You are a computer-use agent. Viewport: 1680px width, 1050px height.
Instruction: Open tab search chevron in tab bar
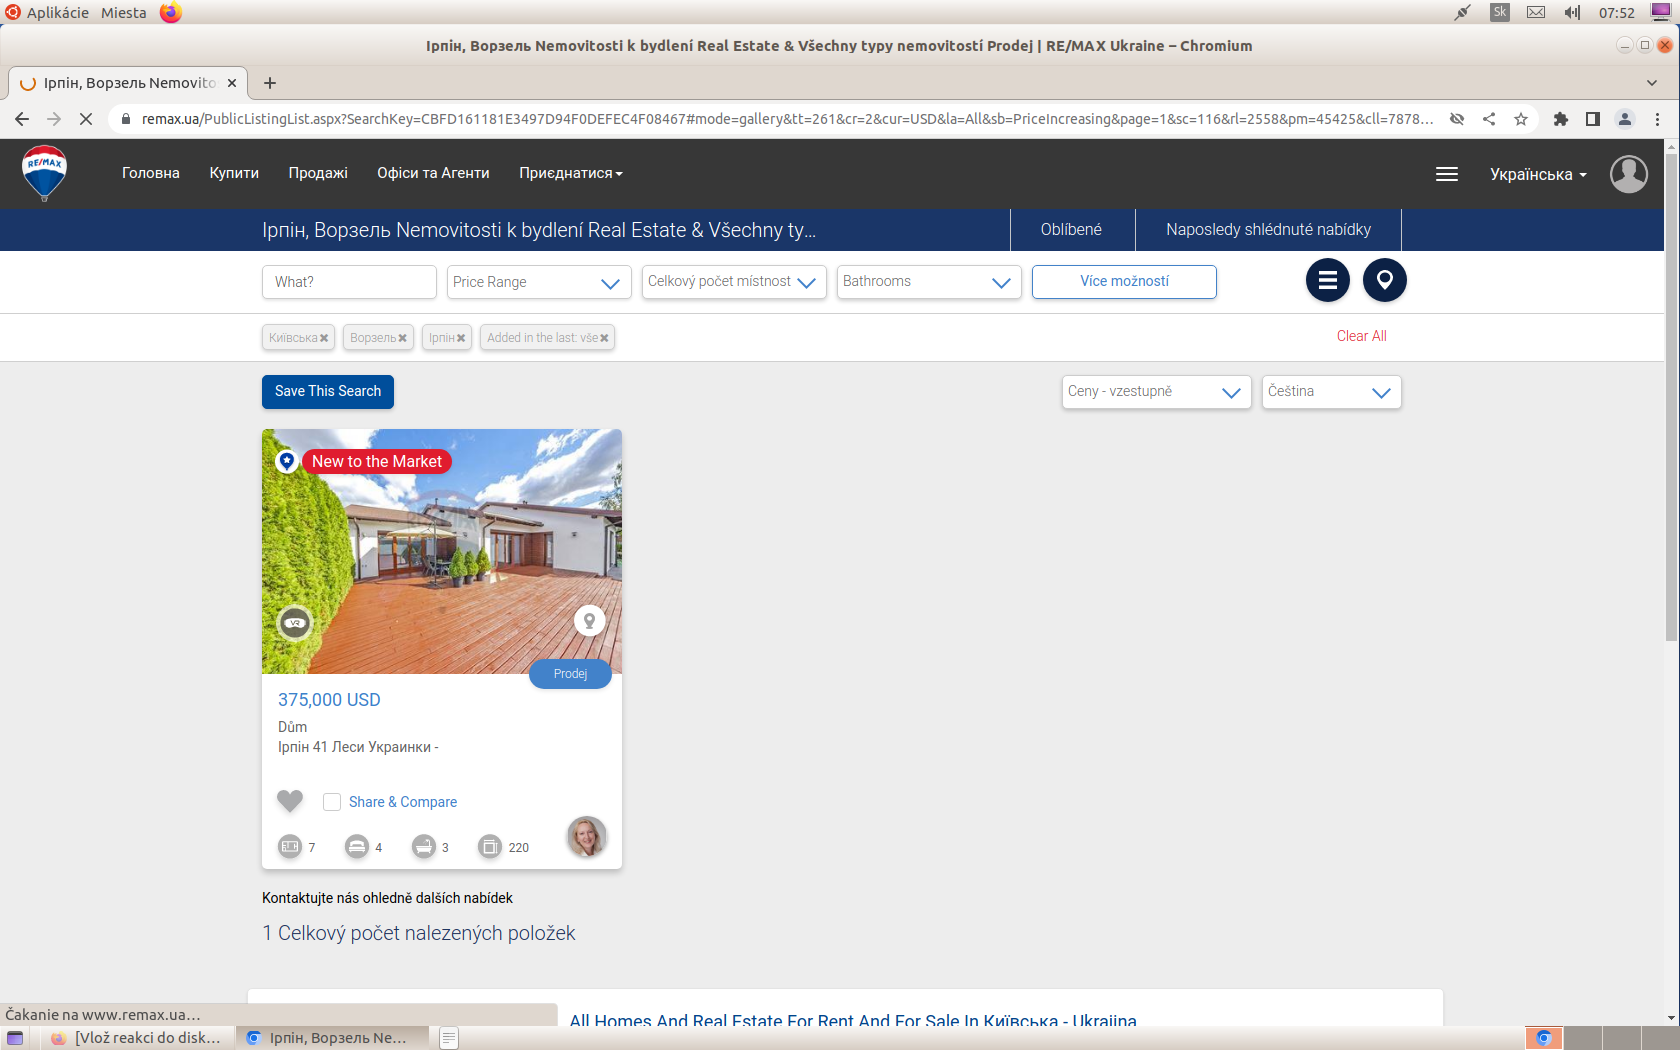(1652, 83)
